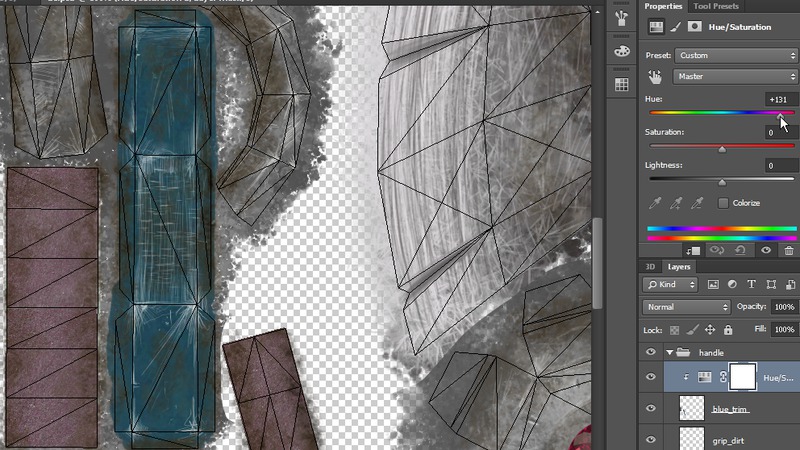Viewport: 800px width, 450px height.
Task: Hide the blue_trim layer
Action: click(x=651, y=408)
